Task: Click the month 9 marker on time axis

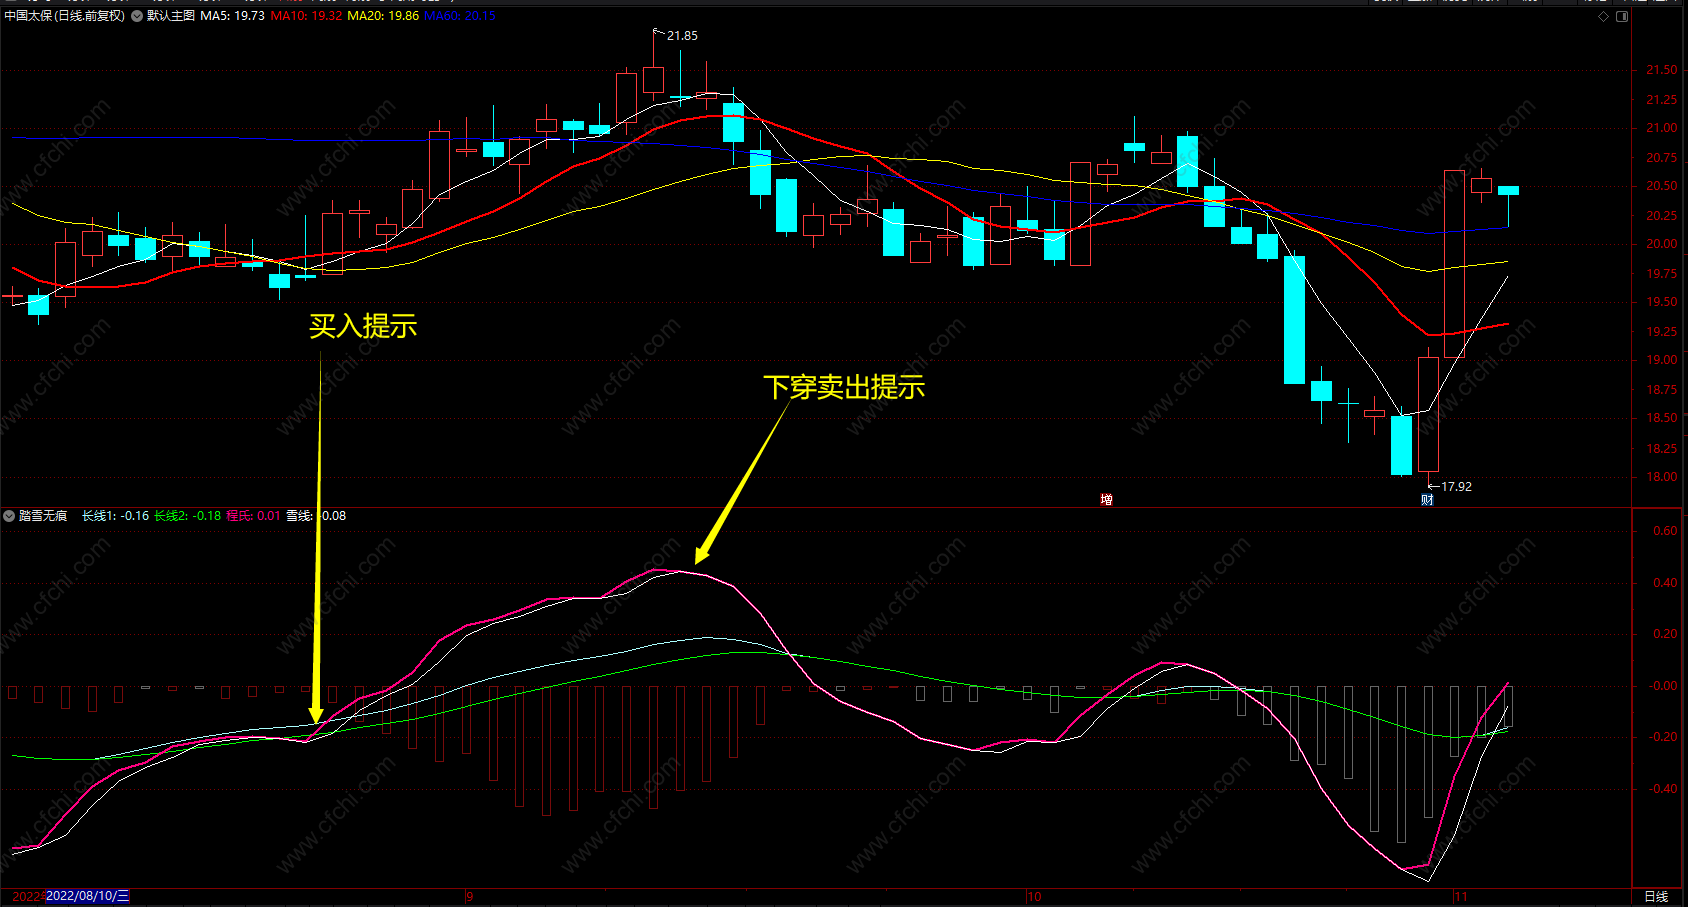Action: pyautogui.click(x=470, y=897)
